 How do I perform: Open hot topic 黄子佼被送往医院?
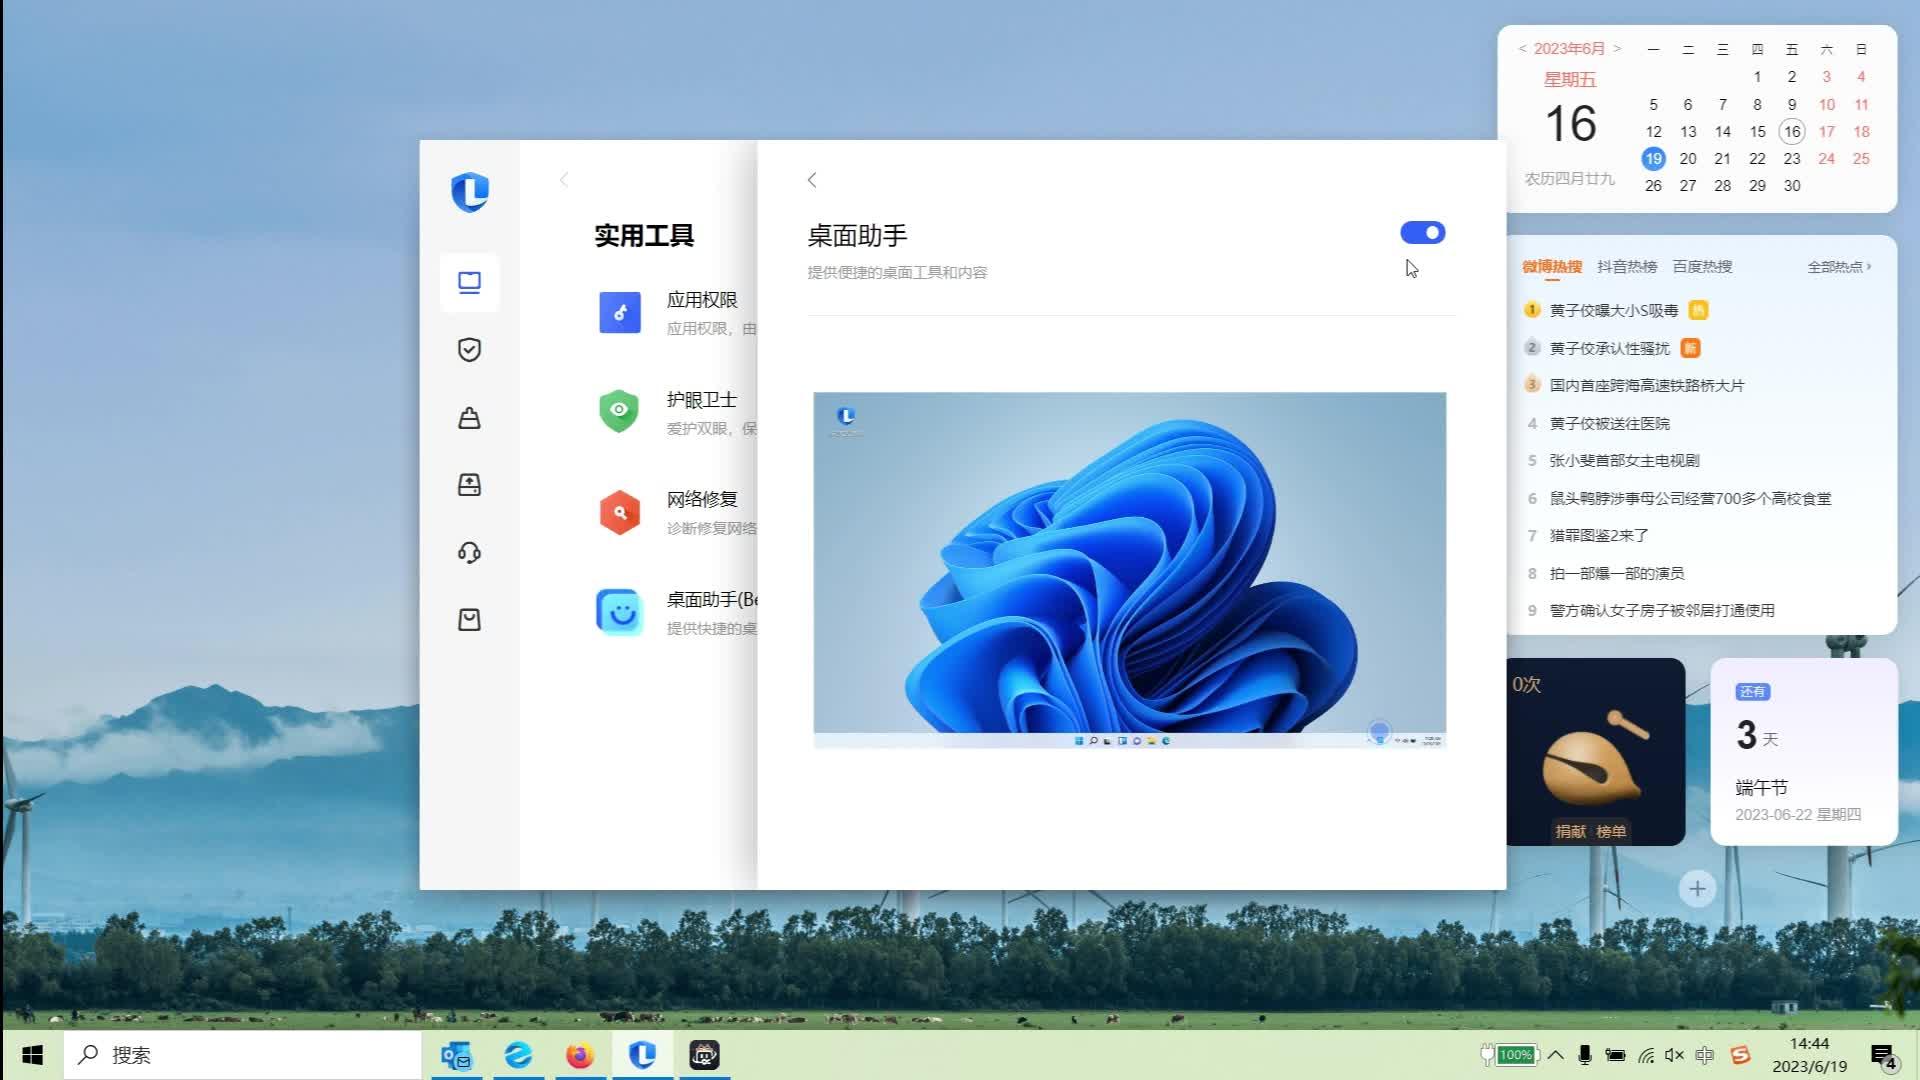tap(1610, 424)
